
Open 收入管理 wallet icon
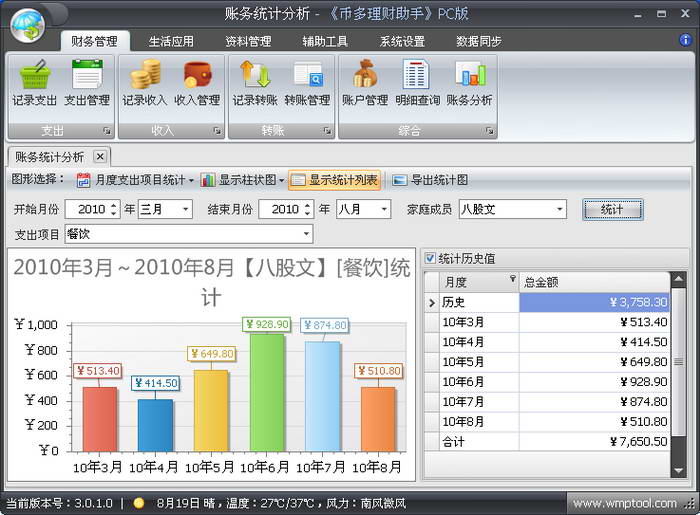pyautogui.click(x=197, y=75)
